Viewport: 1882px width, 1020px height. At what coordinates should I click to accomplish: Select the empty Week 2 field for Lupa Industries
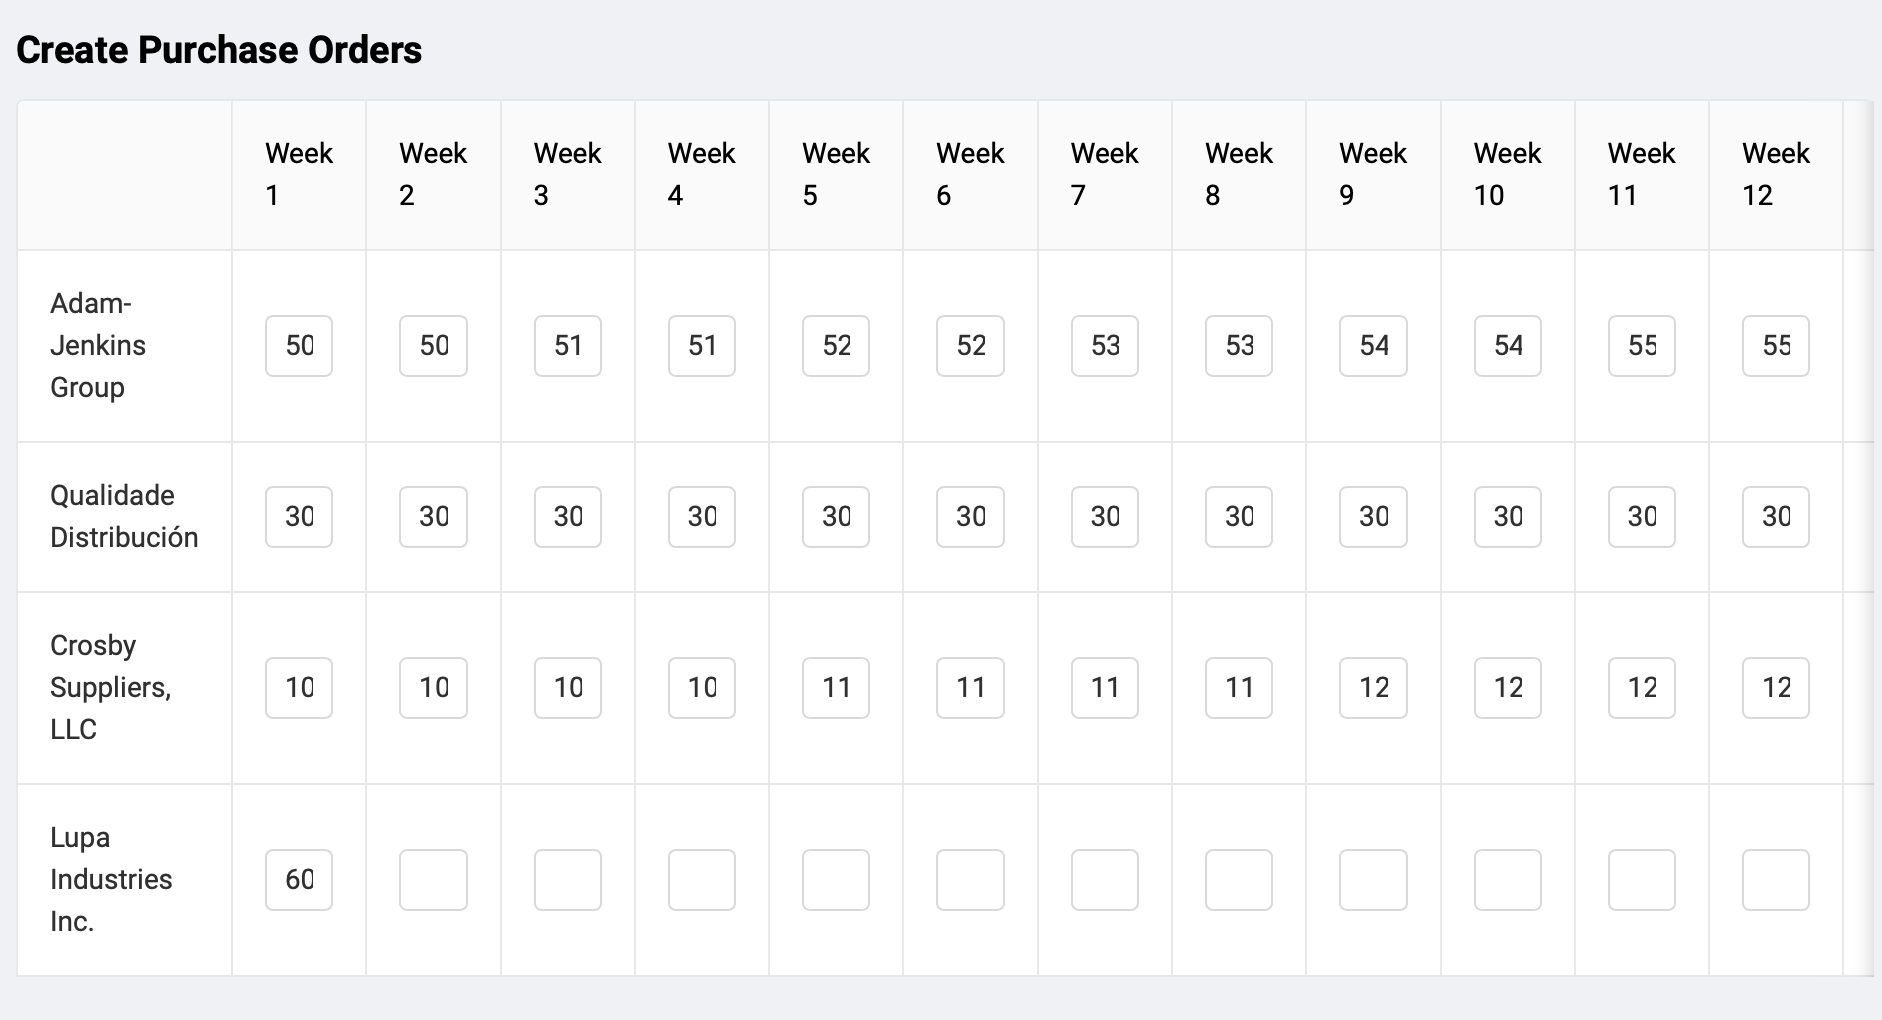[433, 879]
